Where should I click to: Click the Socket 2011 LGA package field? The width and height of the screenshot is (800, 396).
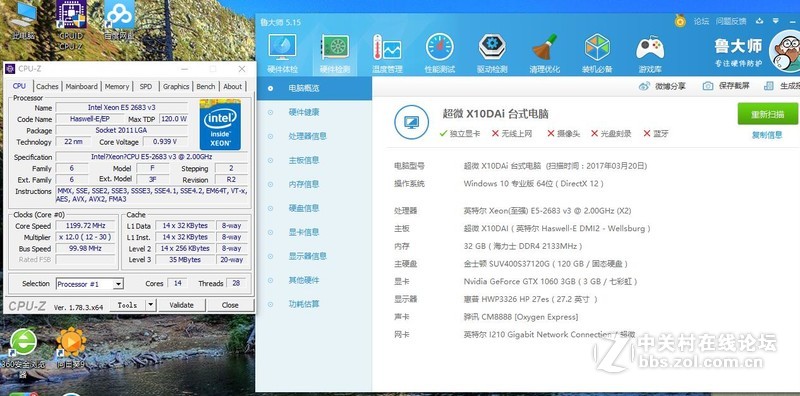(121, 131)
